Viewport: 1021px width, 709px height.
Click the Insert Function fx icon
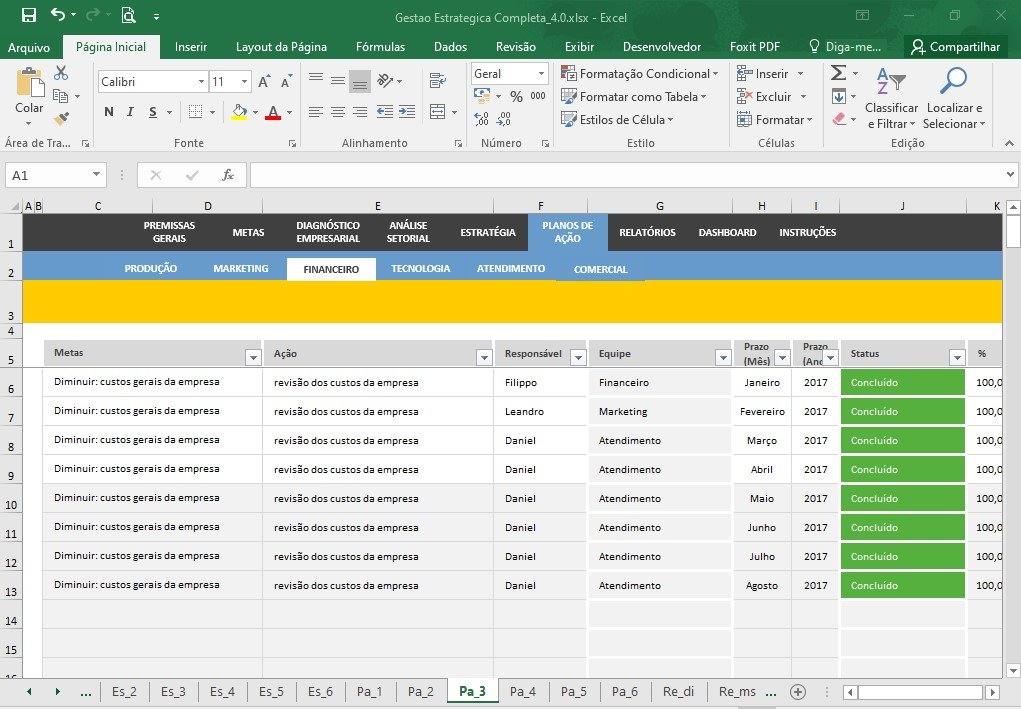click(x=227, y=175)
